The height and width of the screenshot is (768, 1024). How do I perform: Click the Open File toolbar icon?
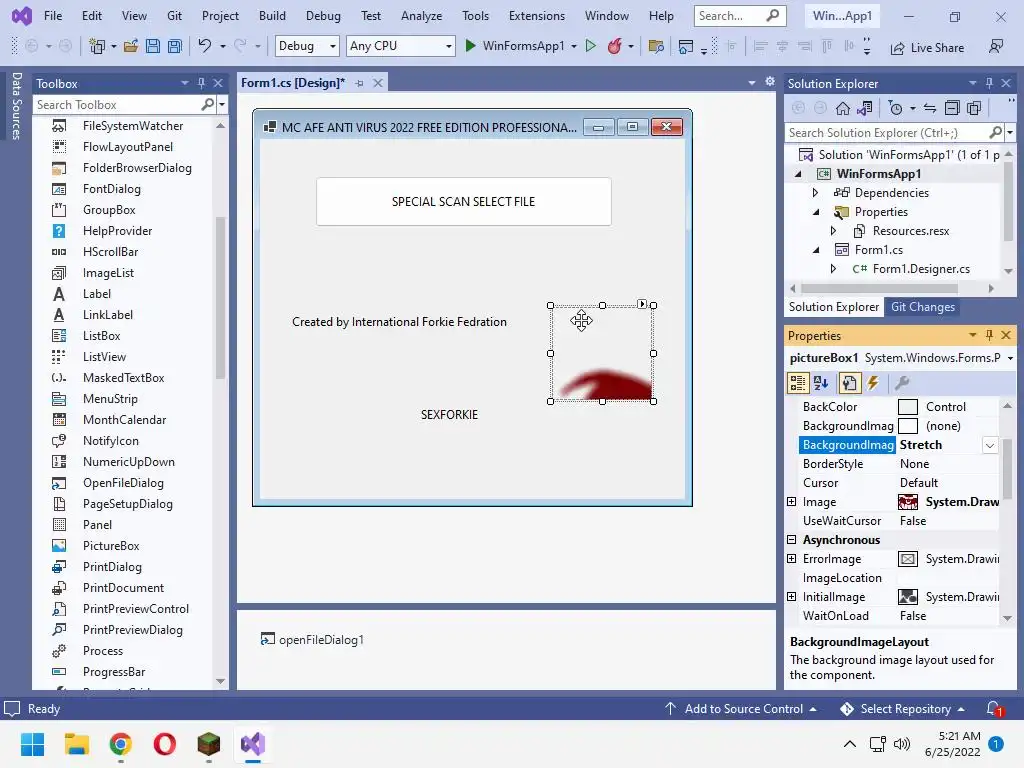pyautogui.click(x=131, y=46)
